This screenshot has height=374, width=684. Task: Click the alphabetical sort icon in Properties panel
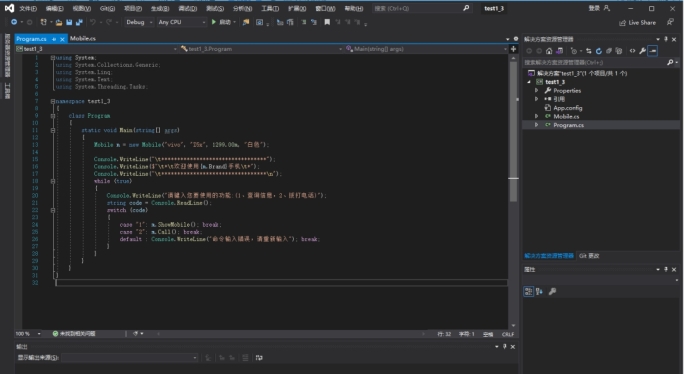pyautogui.click(x=540, y=292)
